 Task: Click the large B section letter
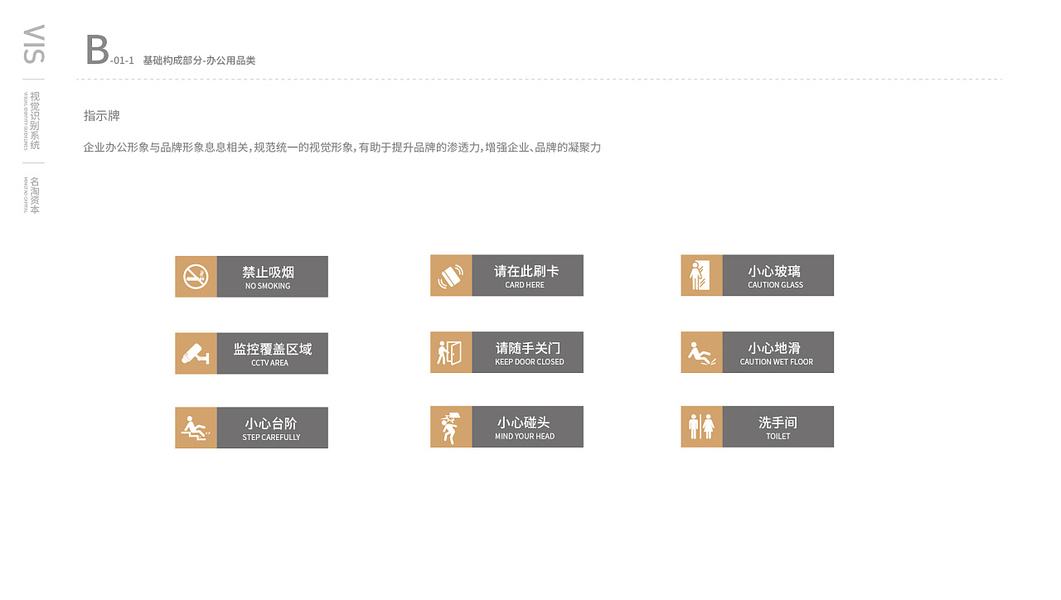pyautogui.click(x=97, y=50)
